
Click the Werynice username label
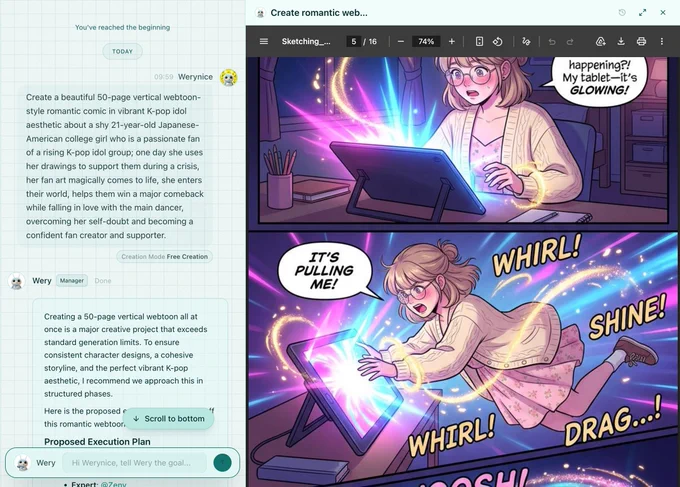click(195, 77)
